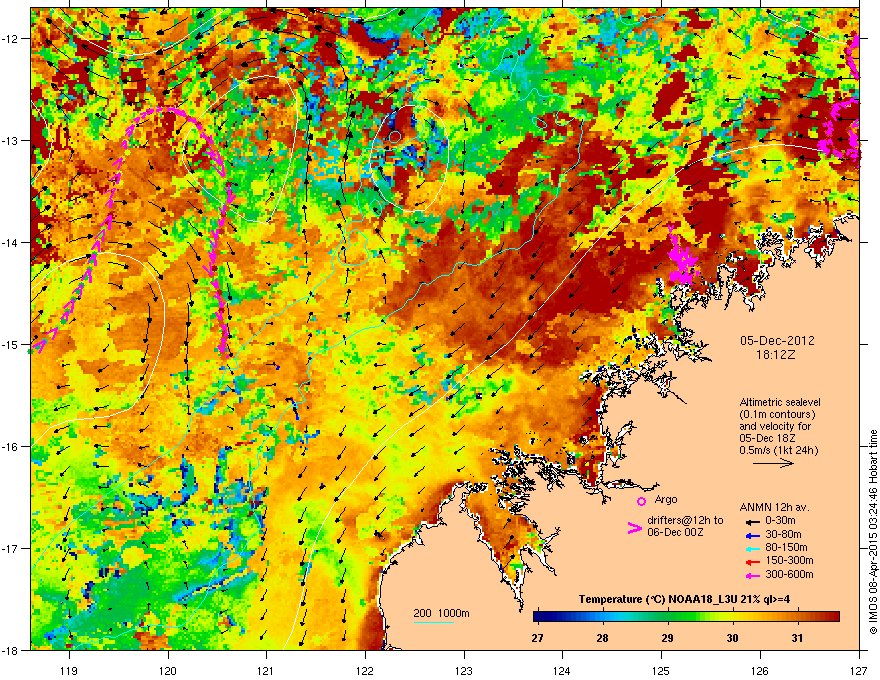Click the '0.5m/s (1kt 24h)' text
Viewport: 880px width, 680px height.
[x=778, y=450]
